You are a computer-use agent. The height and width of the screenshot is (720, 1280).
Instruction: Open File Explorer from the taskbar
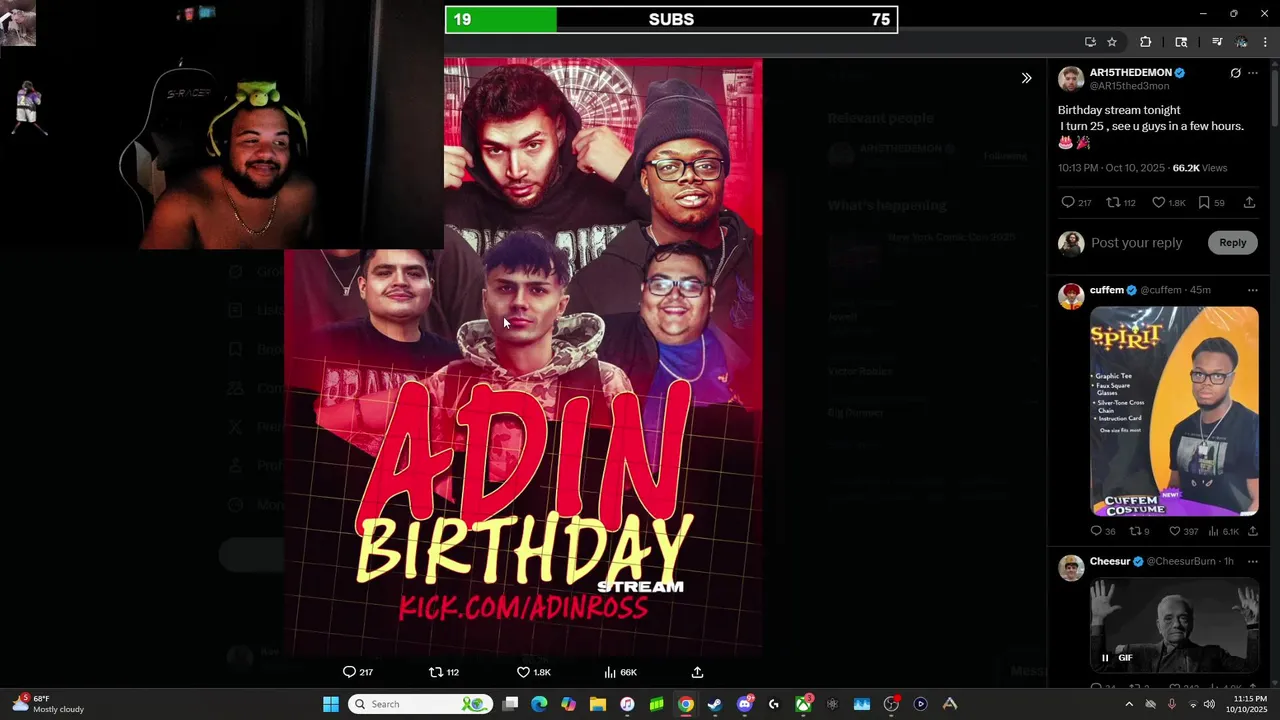598,704
